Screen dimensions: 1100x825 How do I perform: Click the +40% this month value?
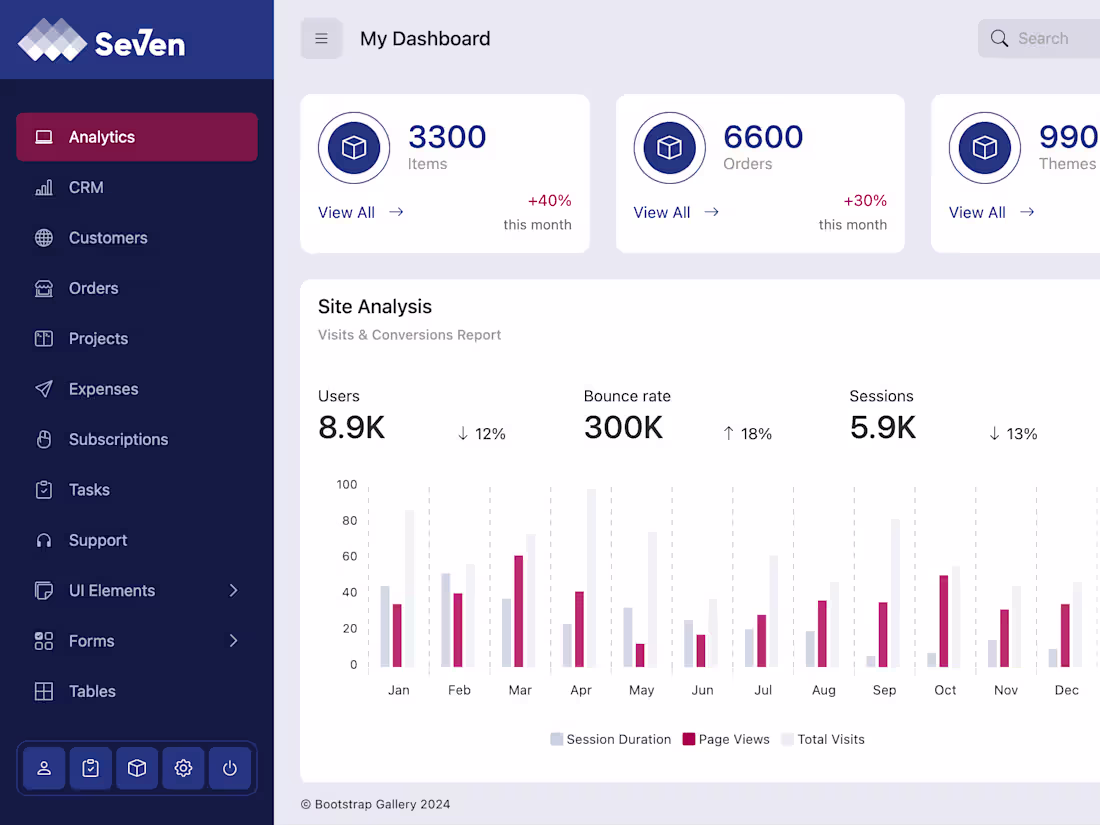pos(549,201)
